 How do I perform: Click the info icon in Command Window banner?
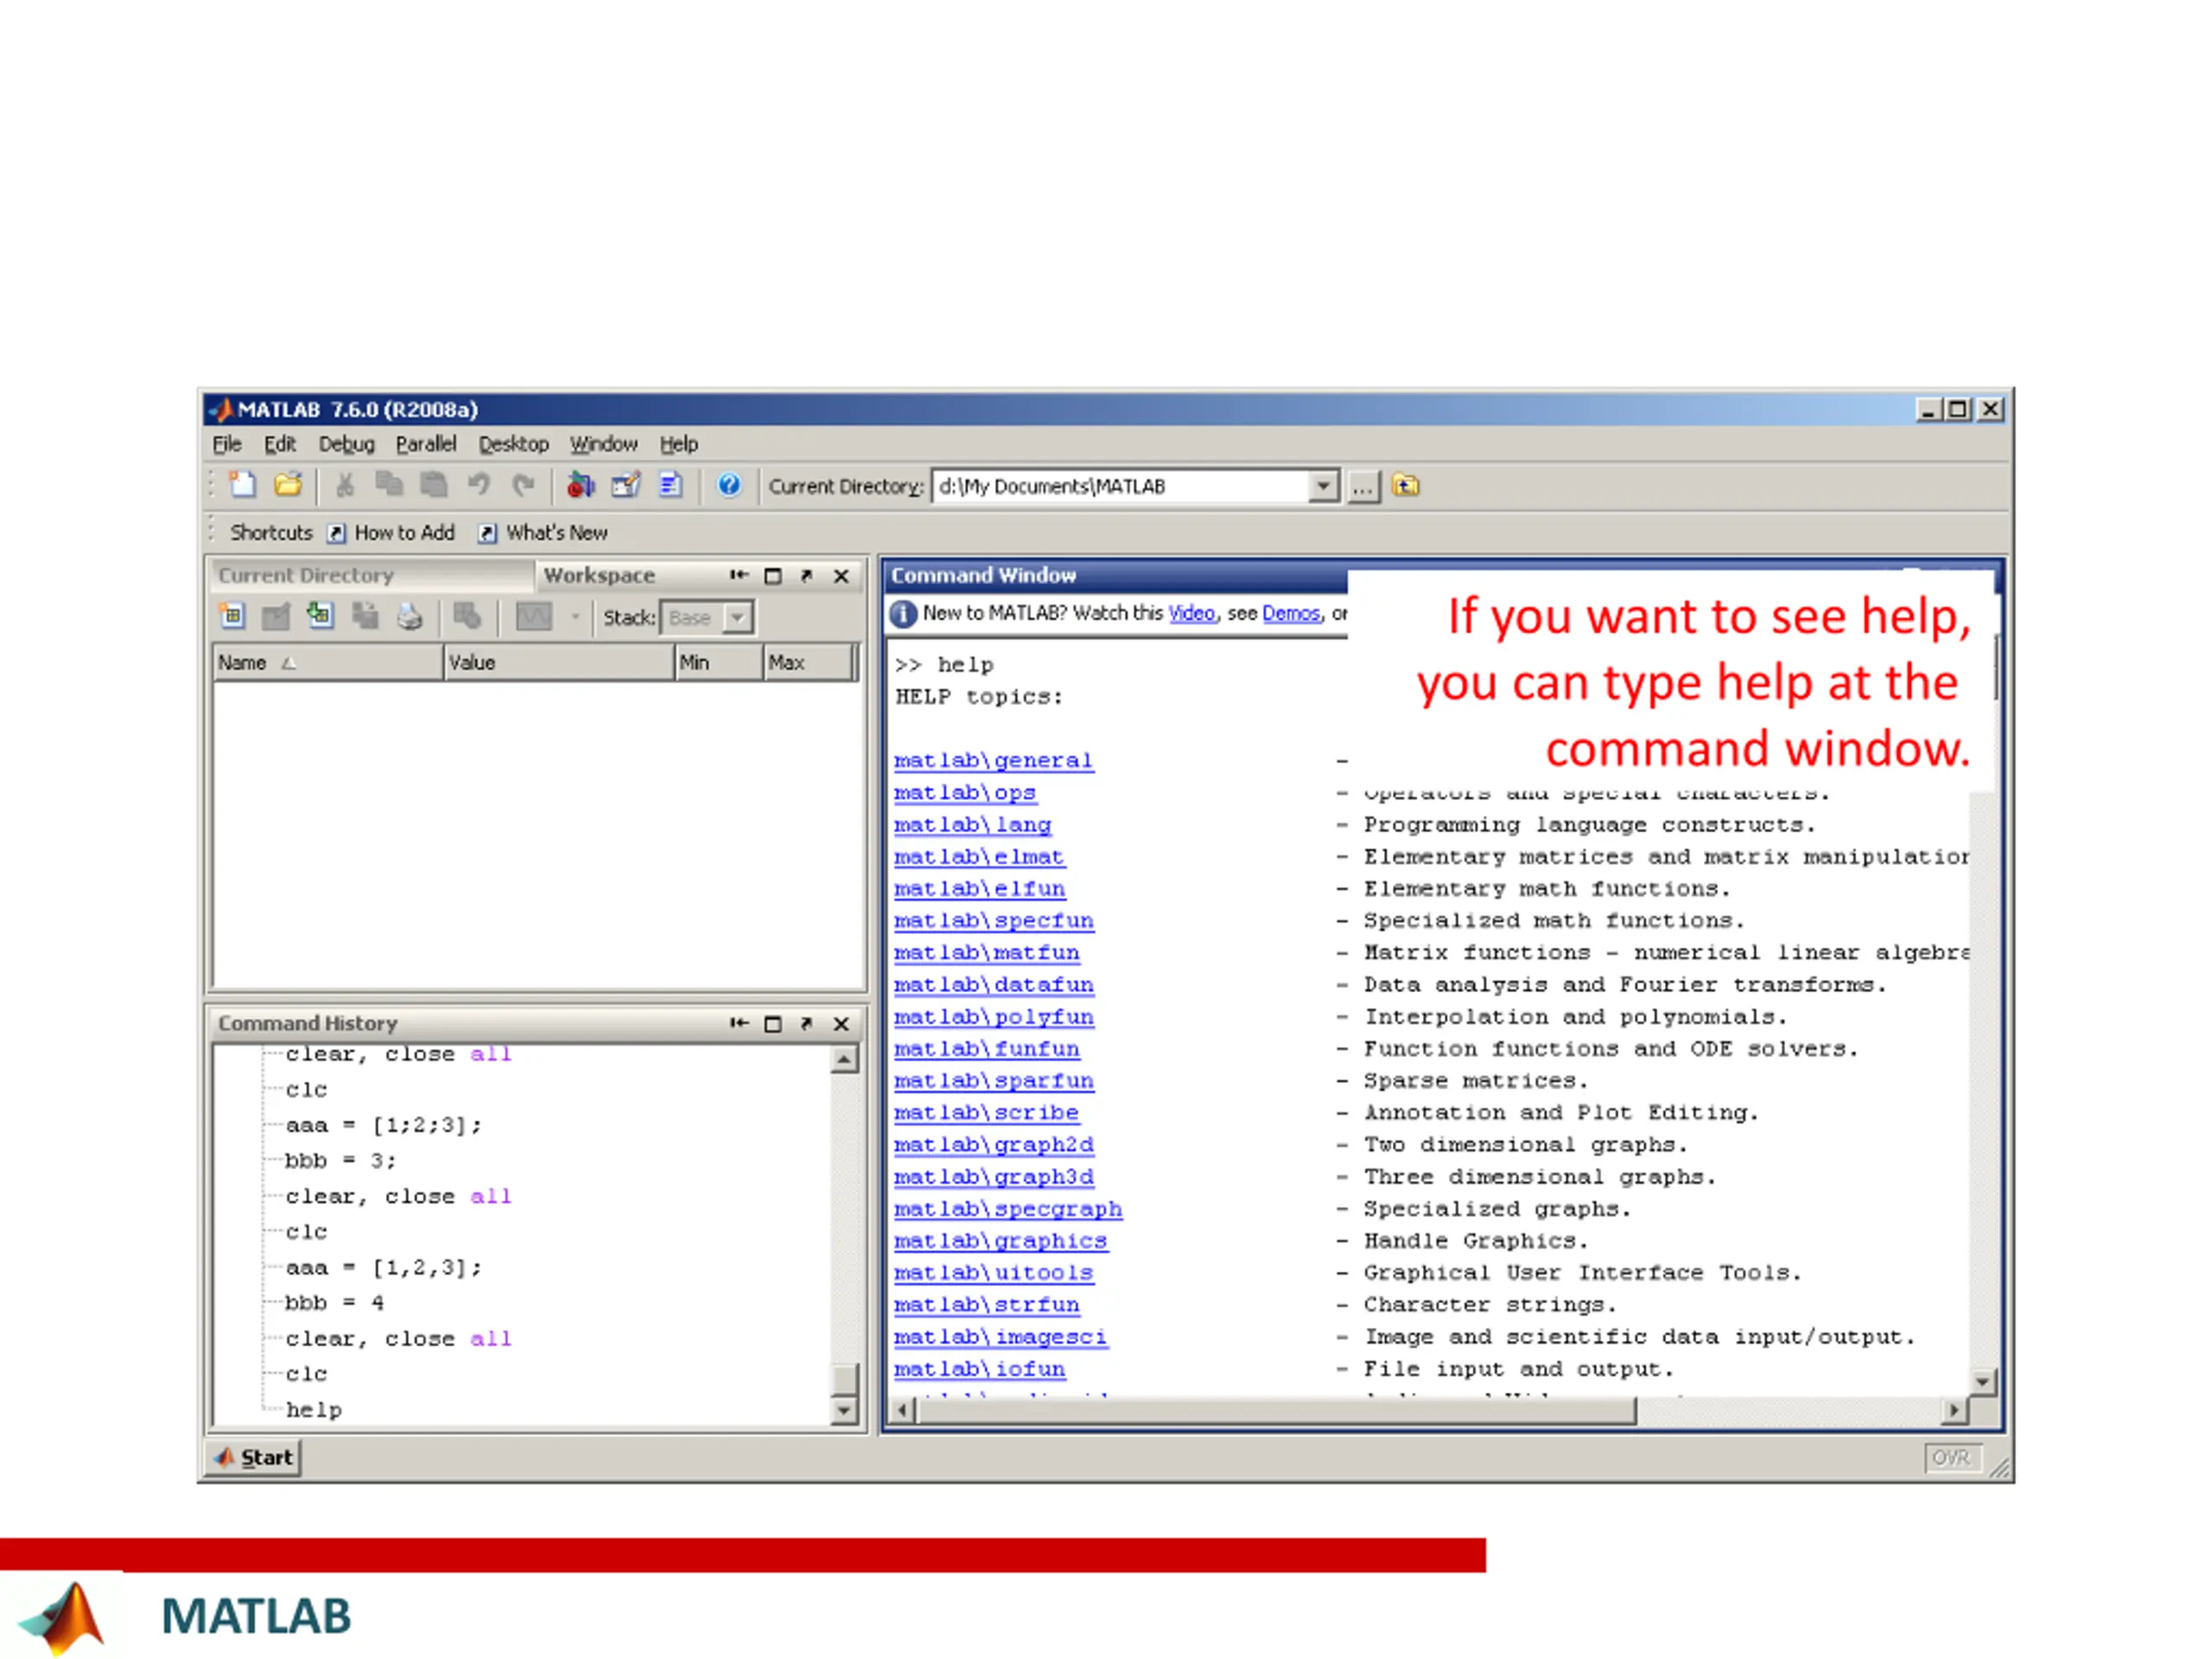(903, 614)
